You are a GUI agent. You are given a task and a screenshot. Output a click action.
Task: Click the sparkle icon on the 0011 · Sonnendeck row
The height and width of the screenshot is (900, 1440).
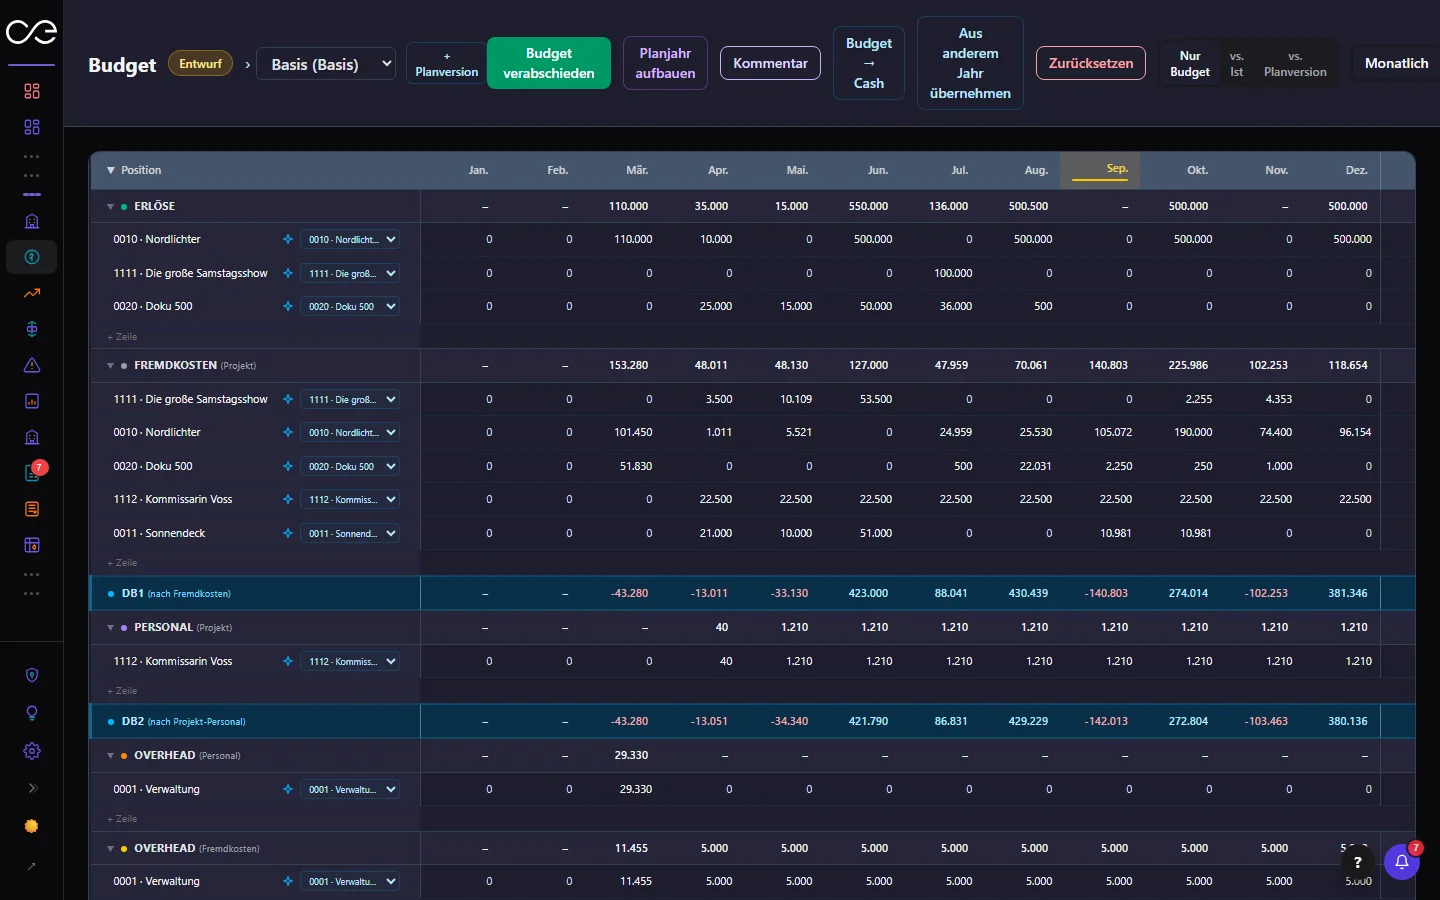288,533
